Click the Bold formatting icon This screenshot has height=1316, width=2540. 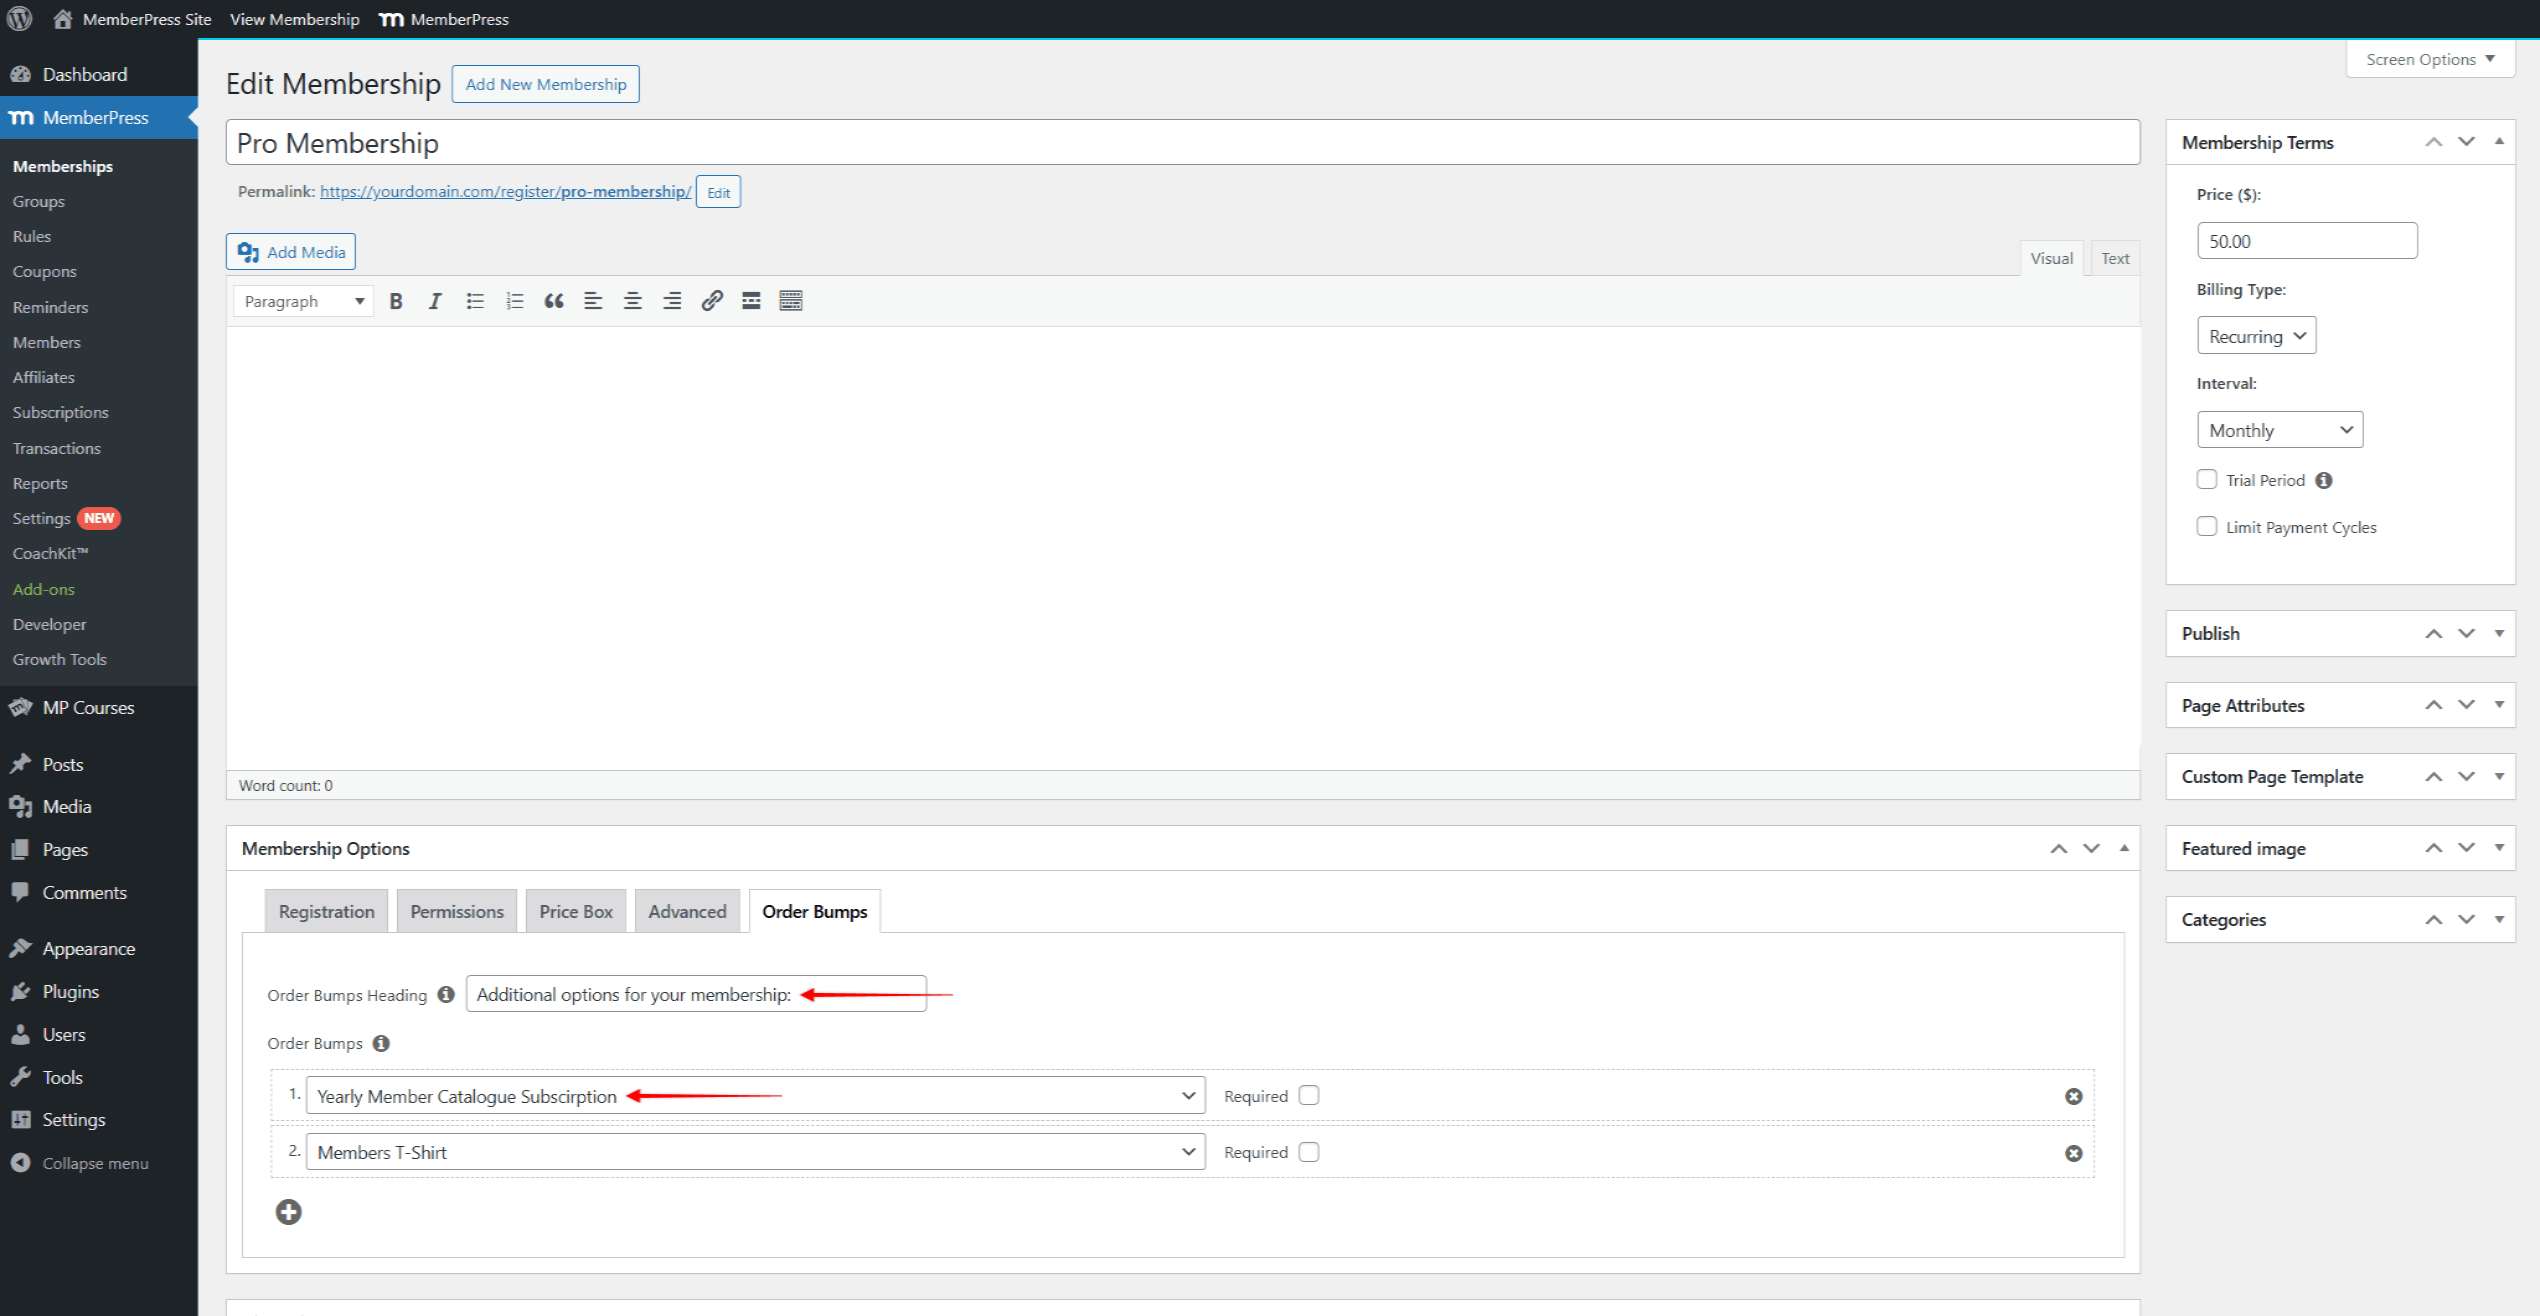396,300
